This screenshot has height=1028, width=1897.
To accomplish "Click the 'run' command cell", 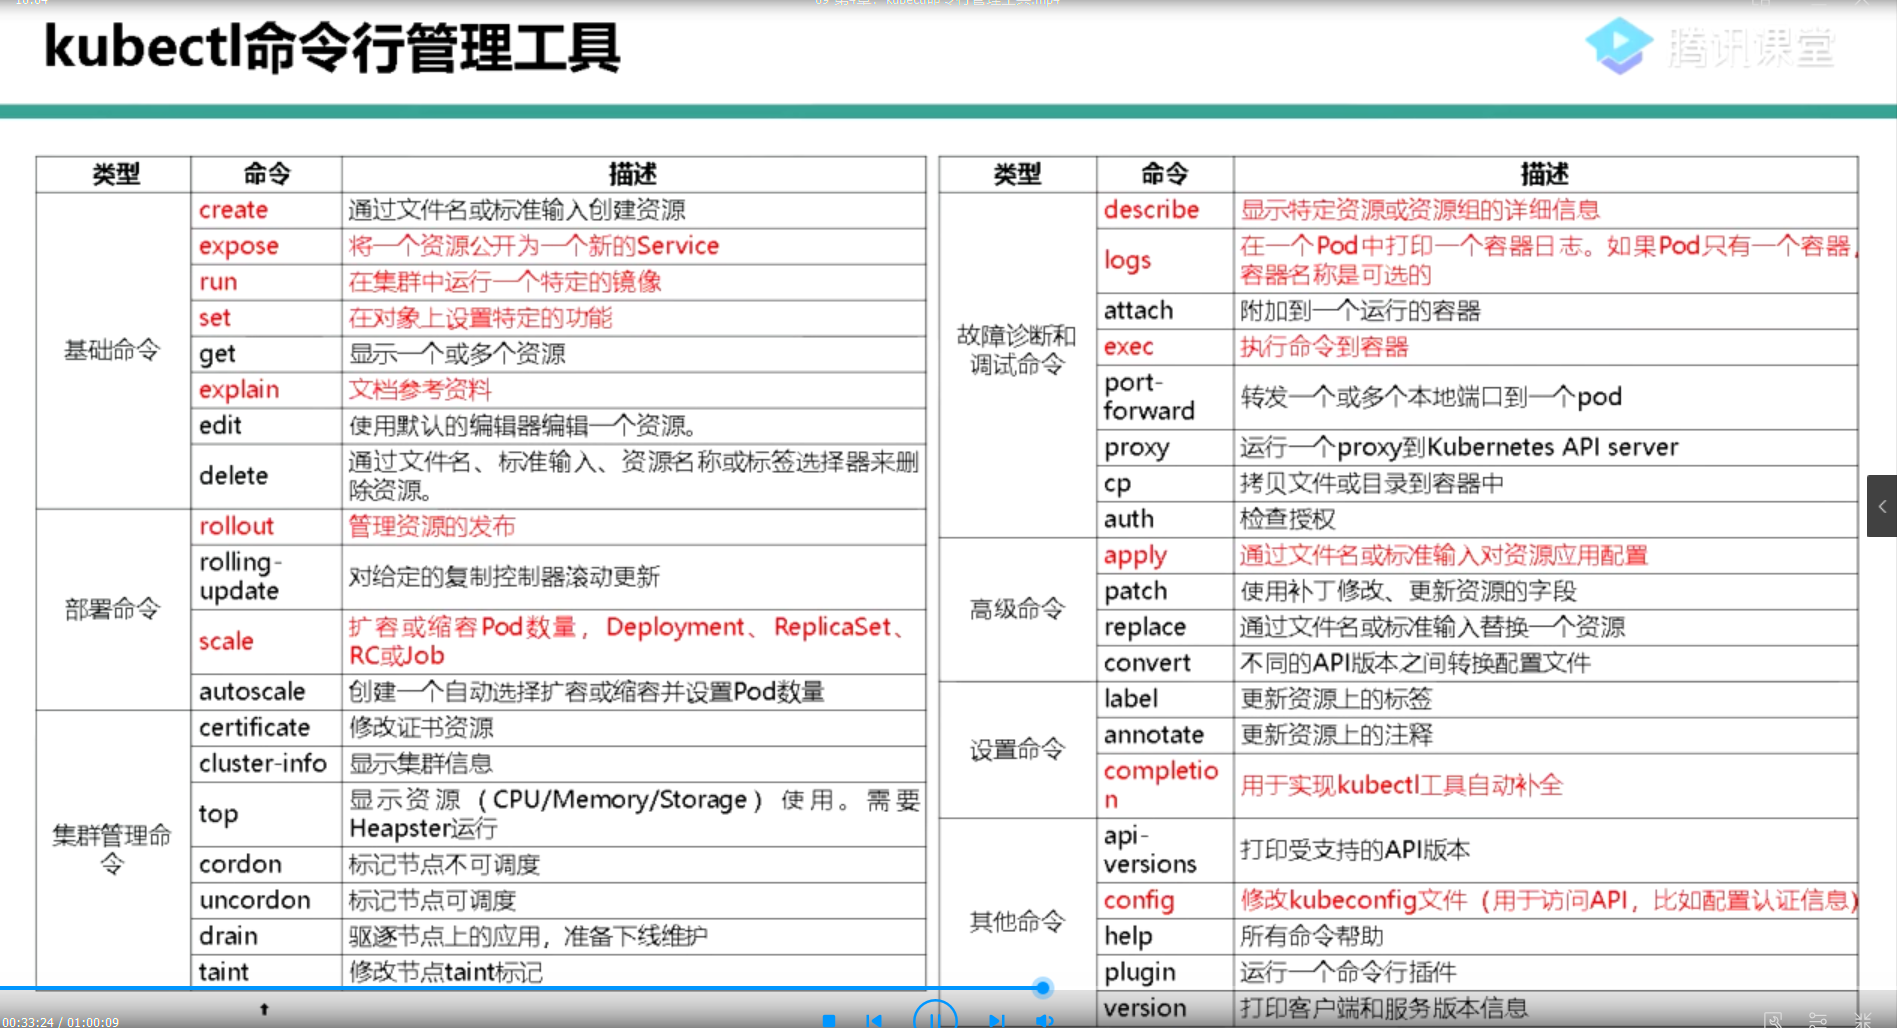I will tap(266, 282).
